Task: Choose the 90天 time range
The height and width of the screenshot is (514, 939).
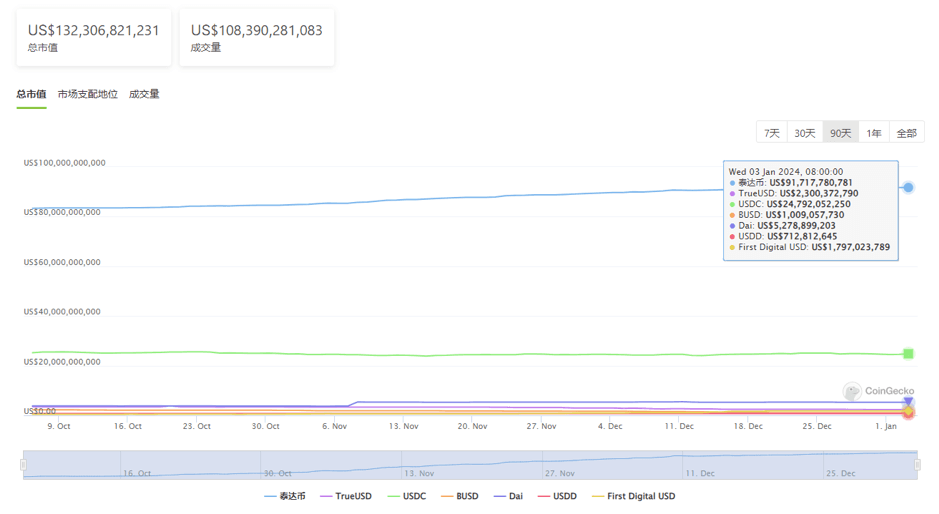Action: point(841,133)
